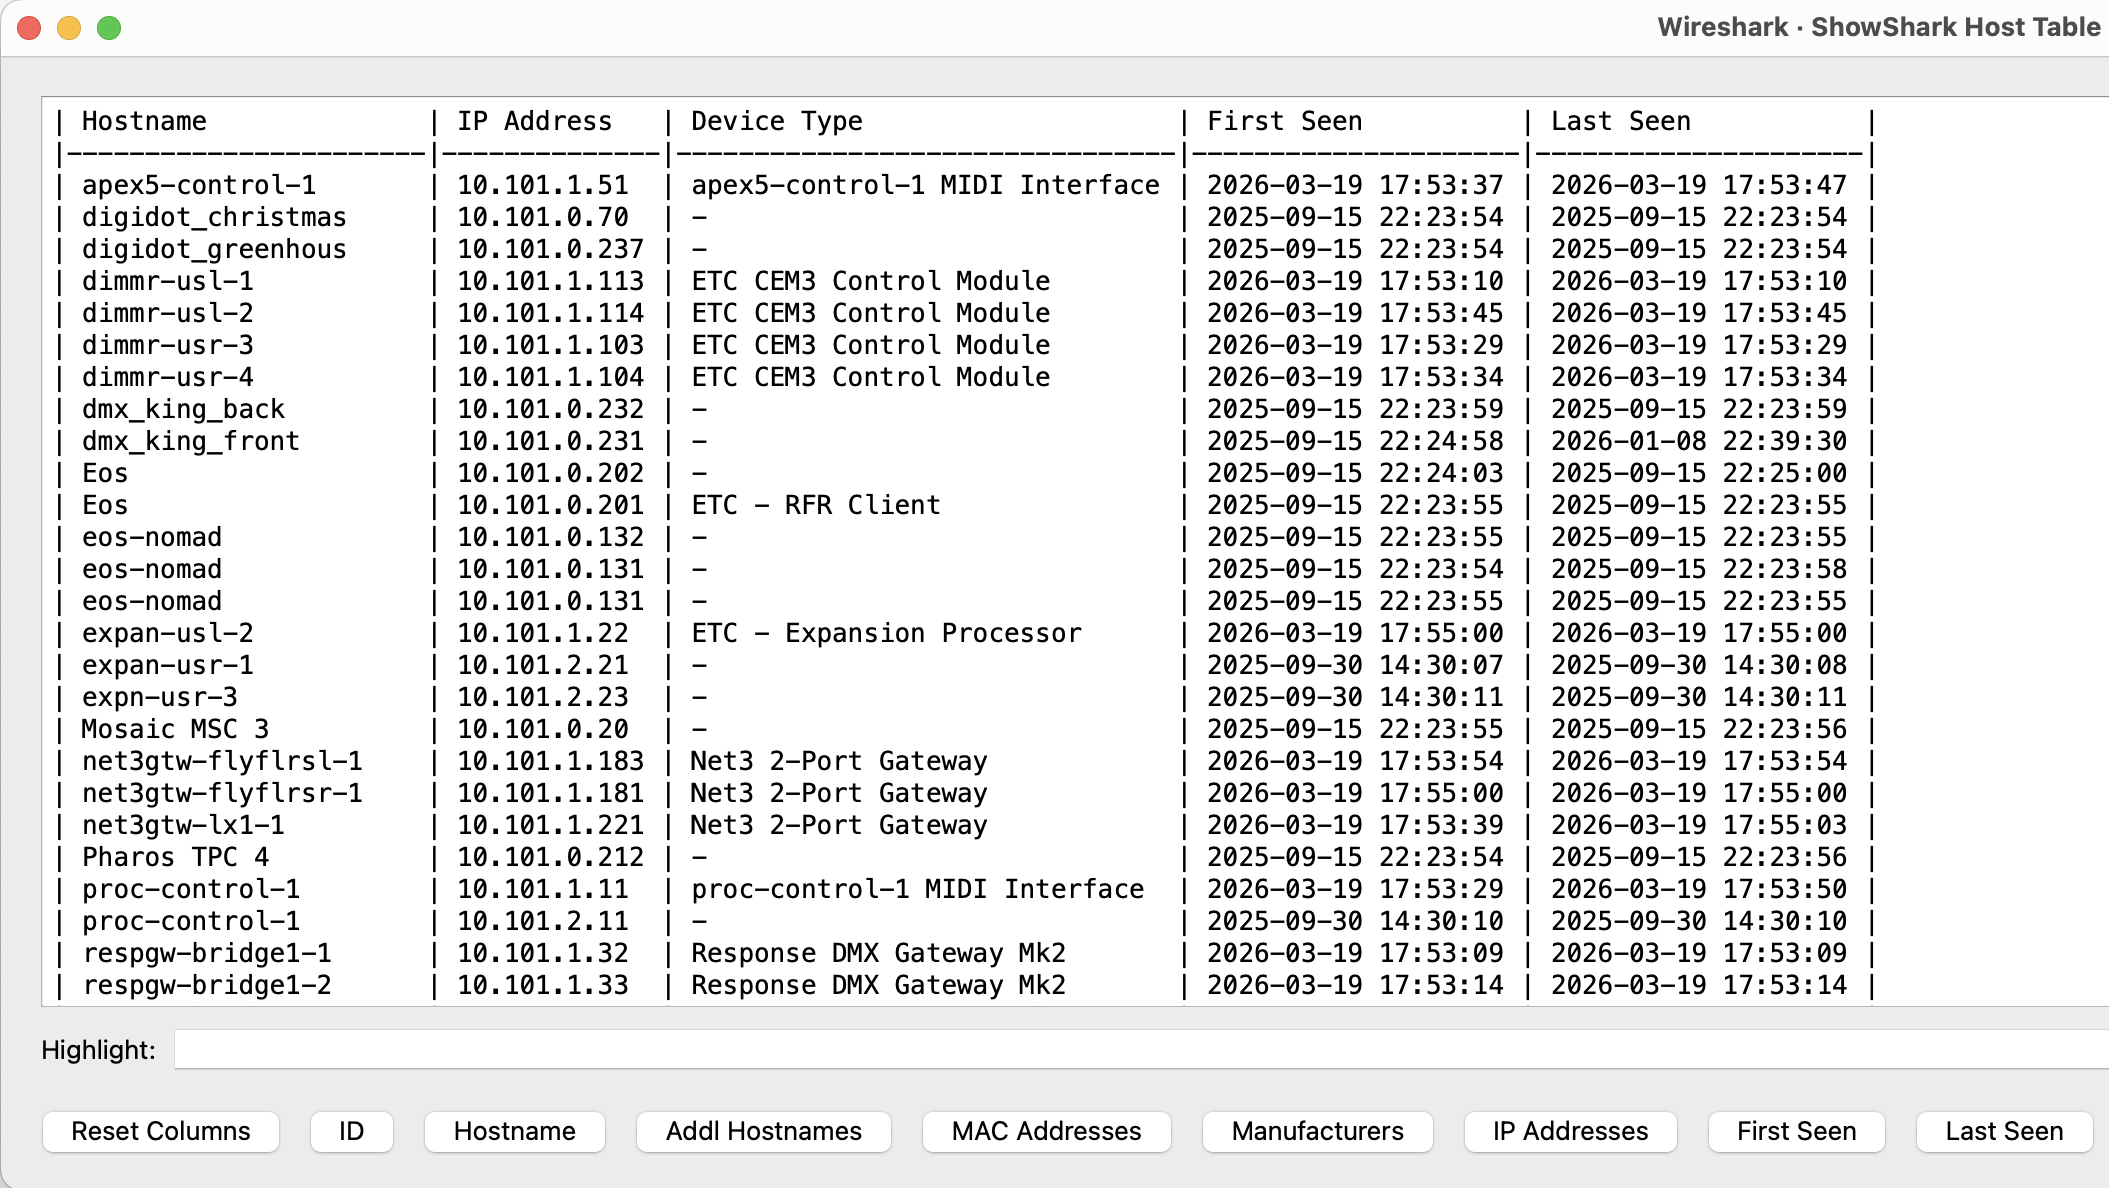The image size is (2109, 1188).
Task: Click the IP Address column header
Action: 535,121
